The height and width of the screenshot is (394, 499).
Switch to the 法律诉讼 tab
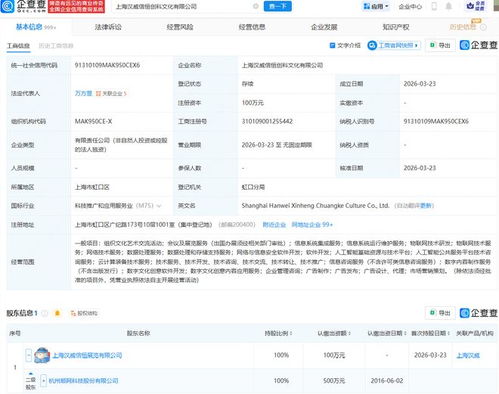point(108,27)
